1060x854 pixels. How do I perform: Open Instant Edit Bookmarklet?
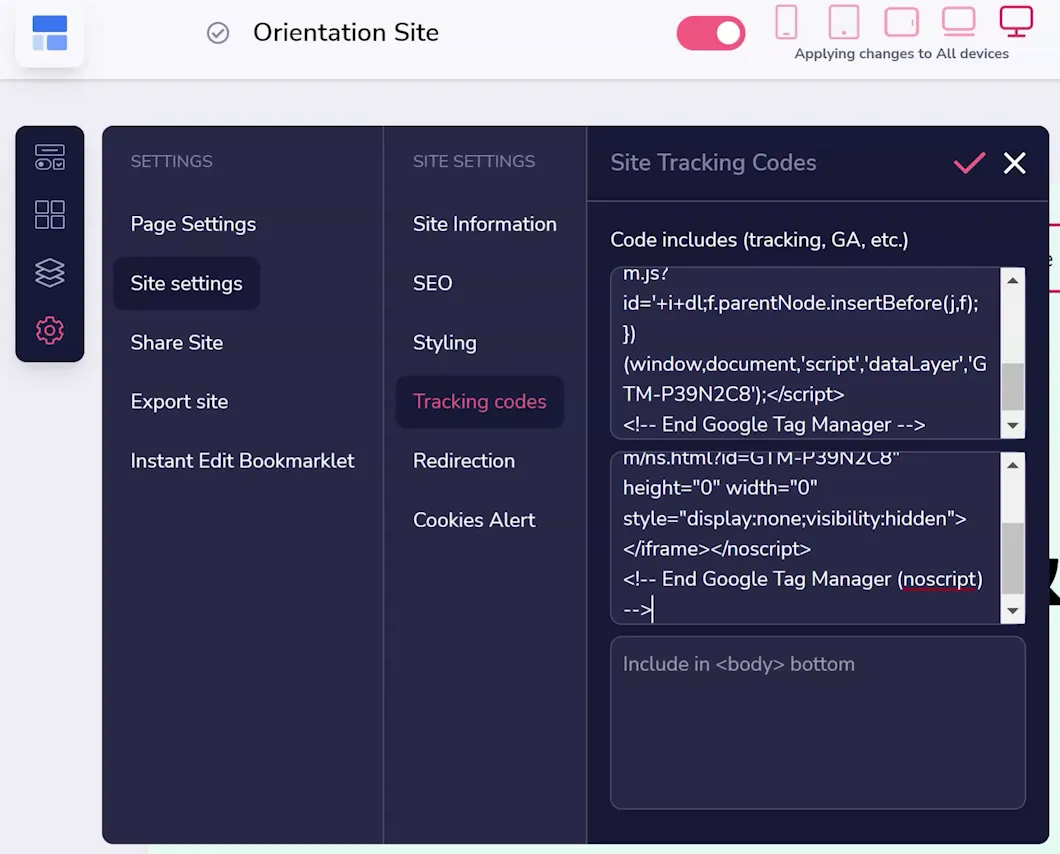(242, 460)
